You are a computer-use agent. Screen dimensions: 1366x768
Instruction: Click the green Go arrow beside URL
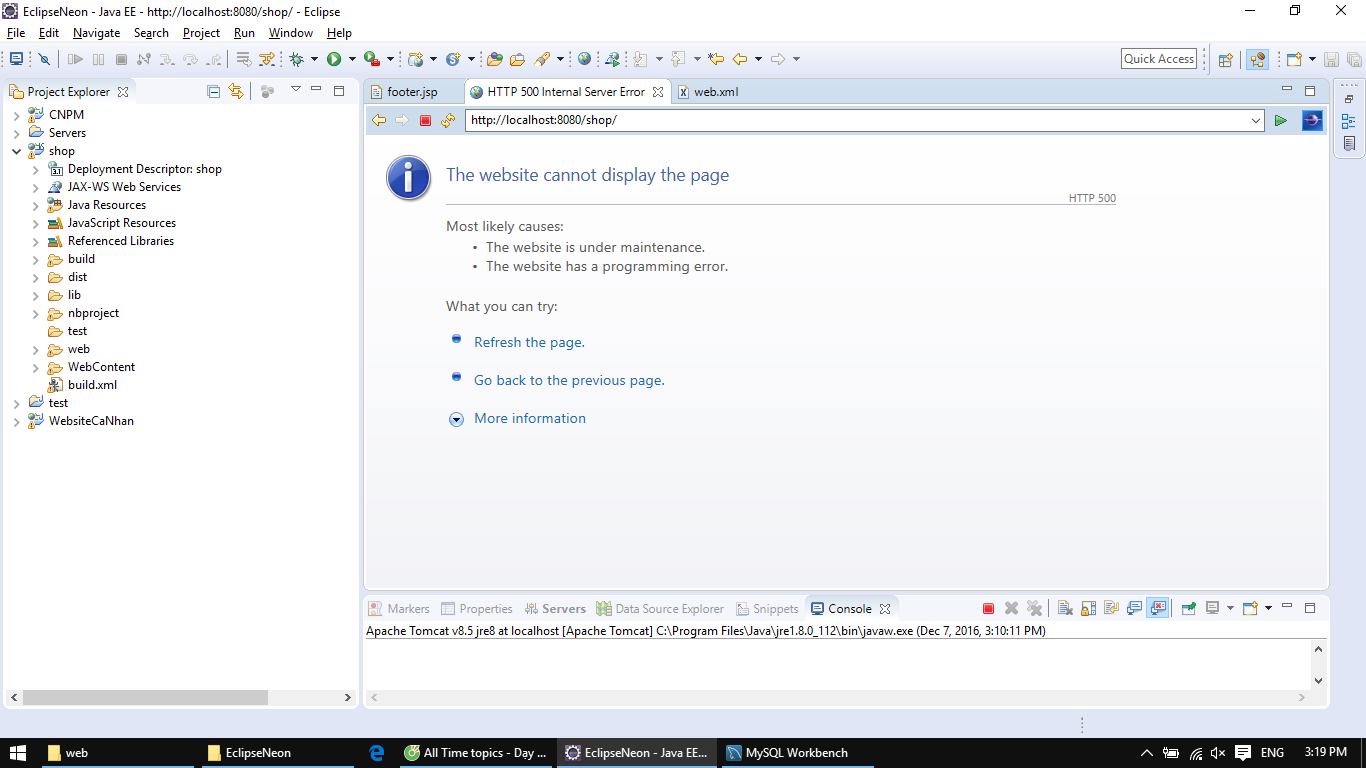tap(1281, 121)
